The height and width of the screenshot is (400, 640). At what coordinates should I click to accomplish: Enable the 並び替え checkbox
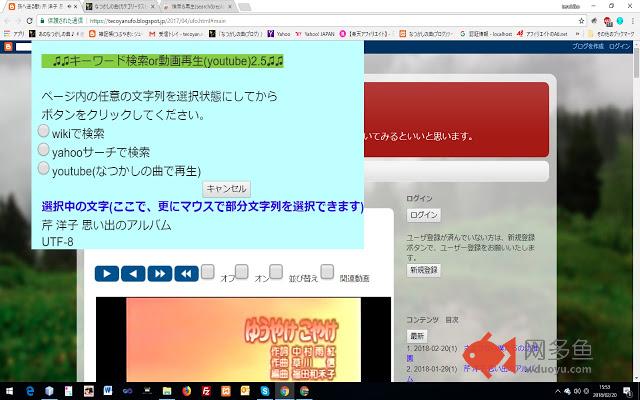pos(277,271)
